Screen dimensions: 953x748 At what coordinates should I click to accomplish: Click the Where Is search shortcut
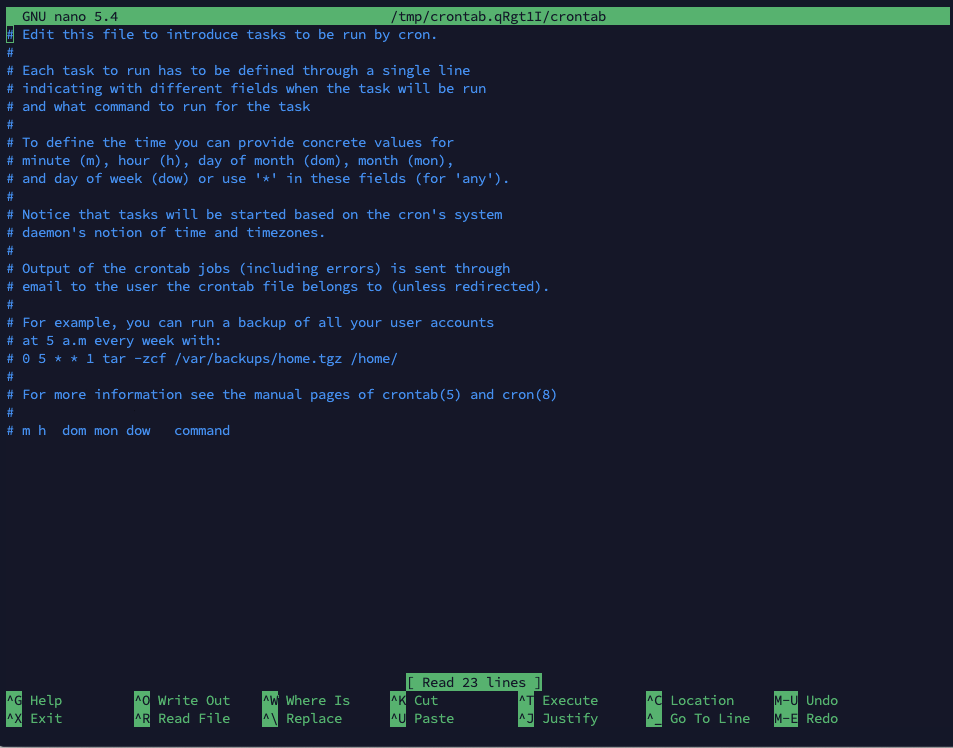pos(317,701)
